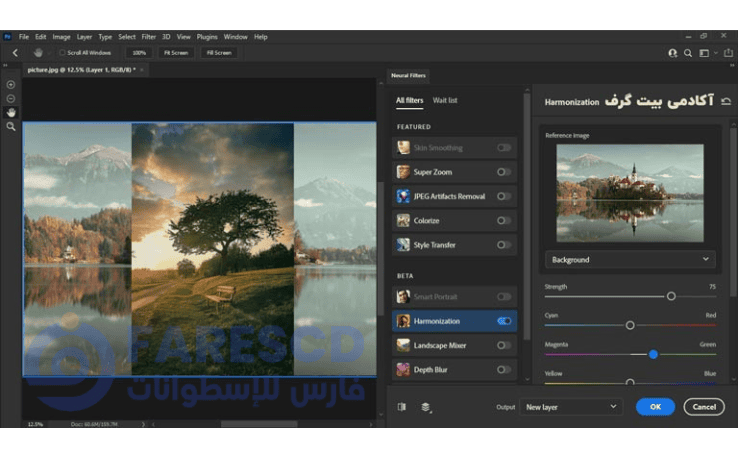This screenshot has height=458, width=738.
Task: Expand the workspace switcher dropdown arrow
Action: pyautogui.click(x=716, y=53)
